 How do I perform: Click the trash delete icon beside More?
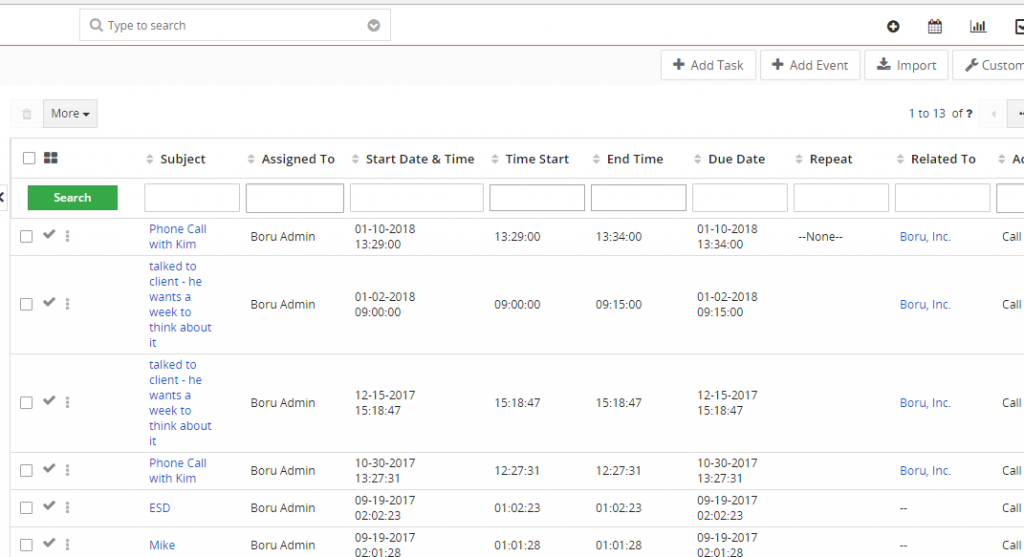click(x=27, y=114)
